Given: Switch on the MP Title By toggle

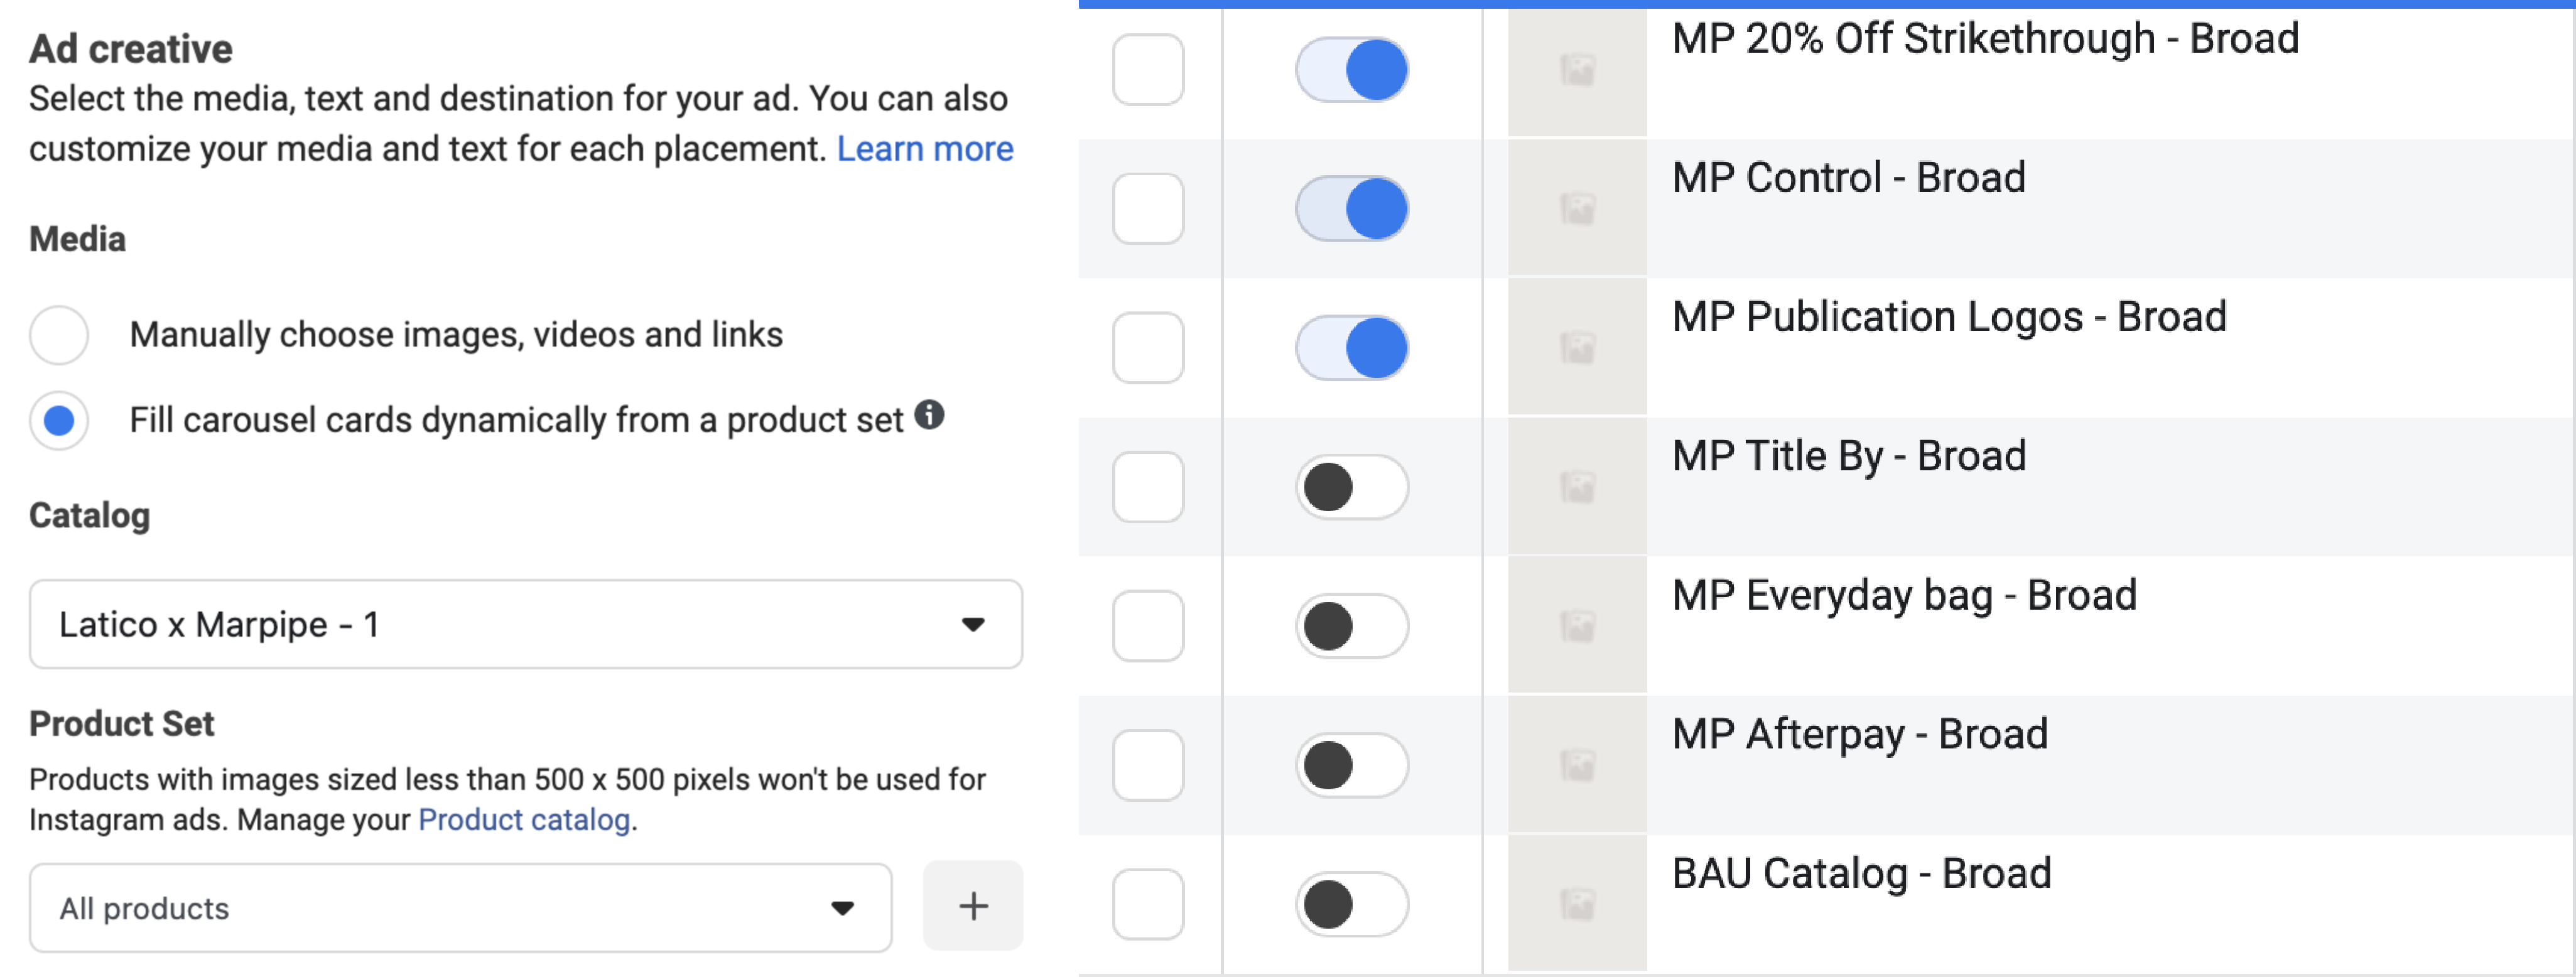Looking at the screenshot, I should 1351,487.
